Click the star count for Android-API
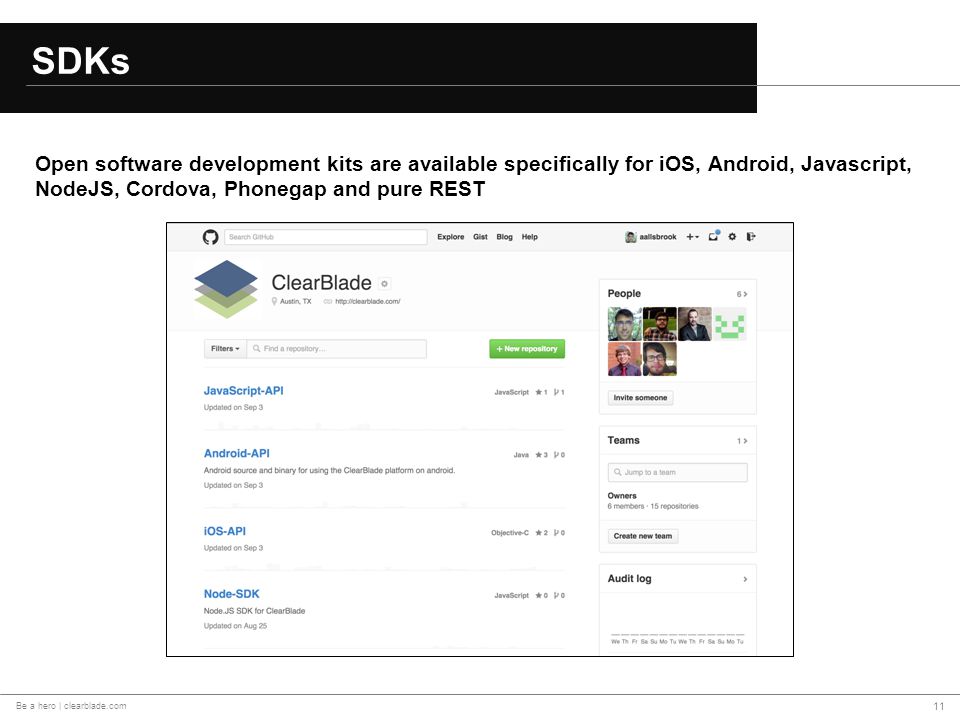The height and width of the screenshot is (720, 960). pos(542,455)
